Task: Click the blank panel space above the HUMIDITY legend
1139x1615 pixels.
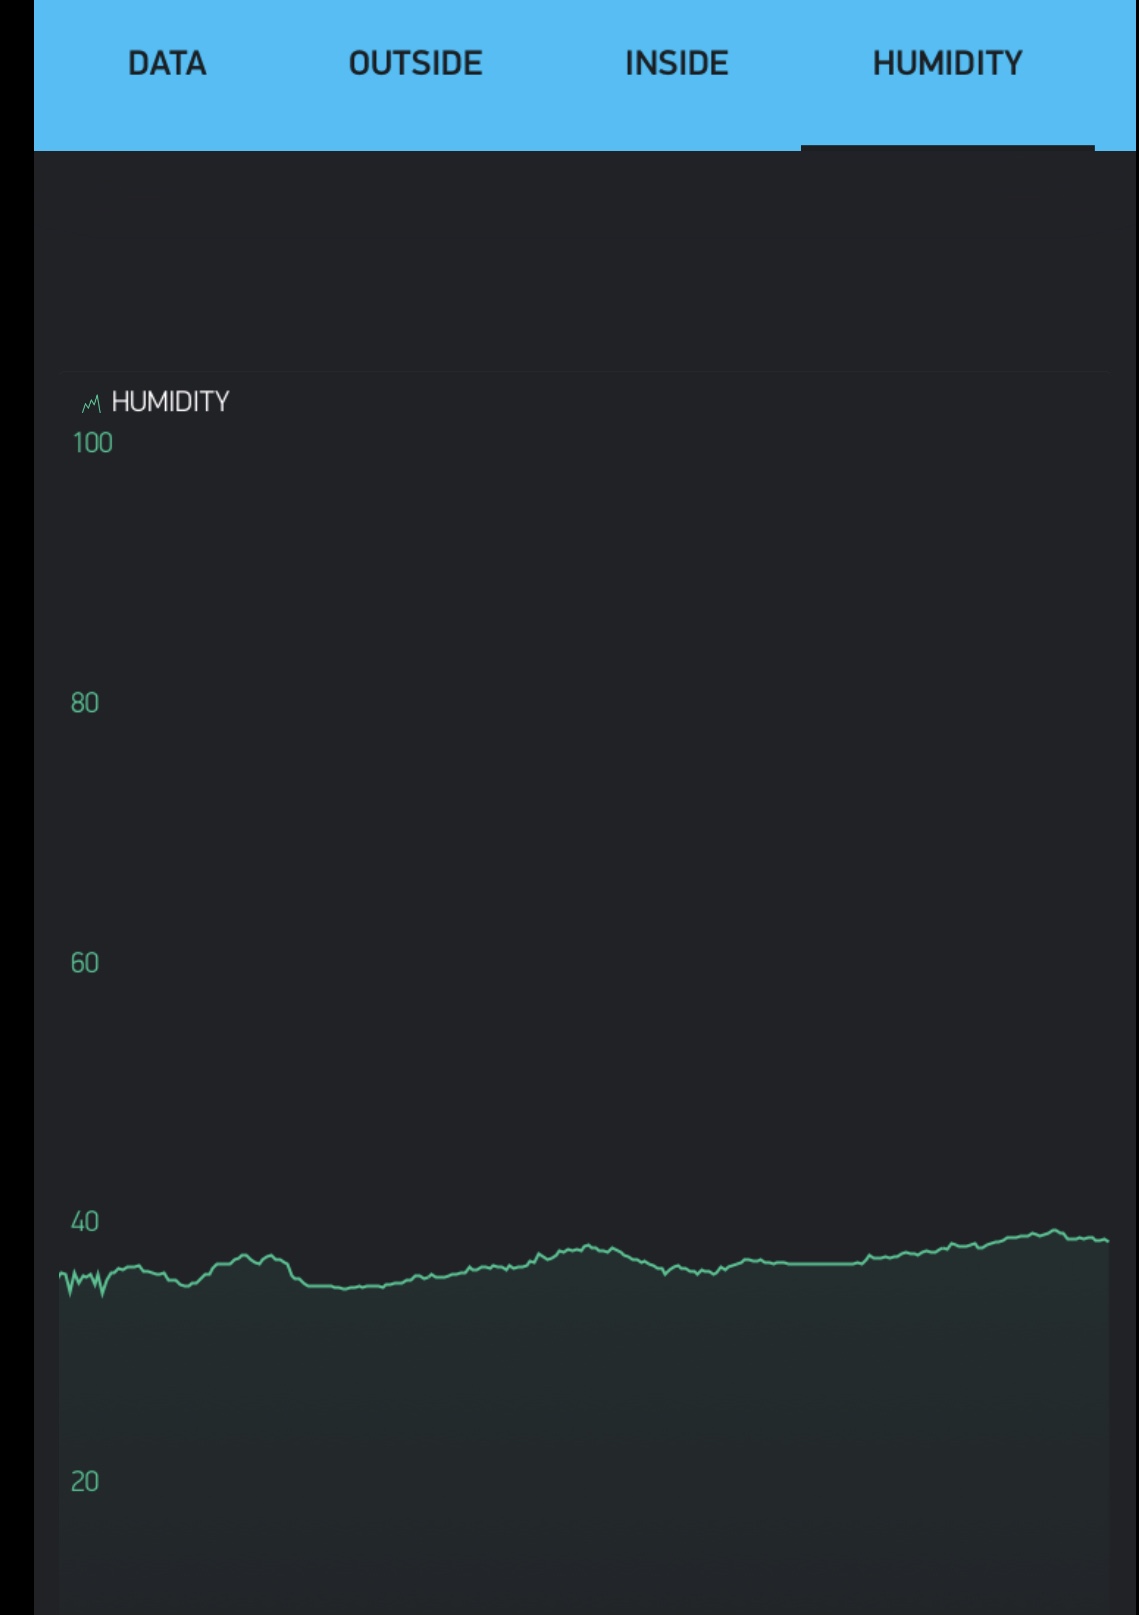Action: tap(584, 262)
